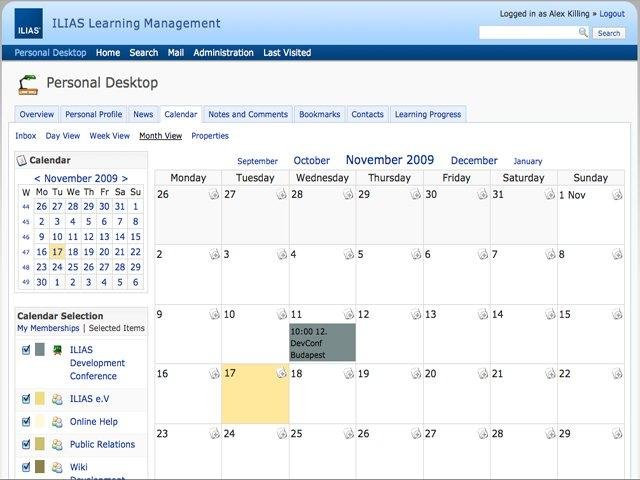The width and height of the screenshot is (640, 480).
Task: Add appointment icon on November 11
Action: 348,314
